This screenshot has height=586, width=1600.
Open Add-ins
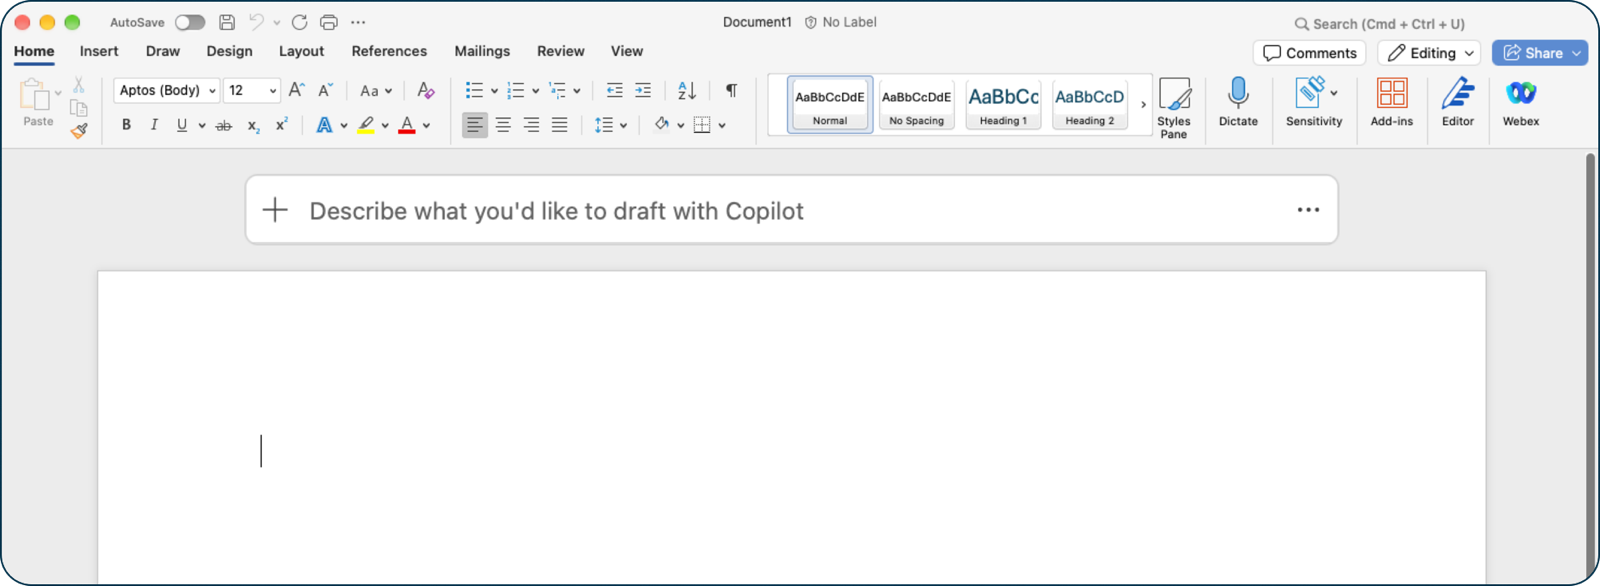1391,102
